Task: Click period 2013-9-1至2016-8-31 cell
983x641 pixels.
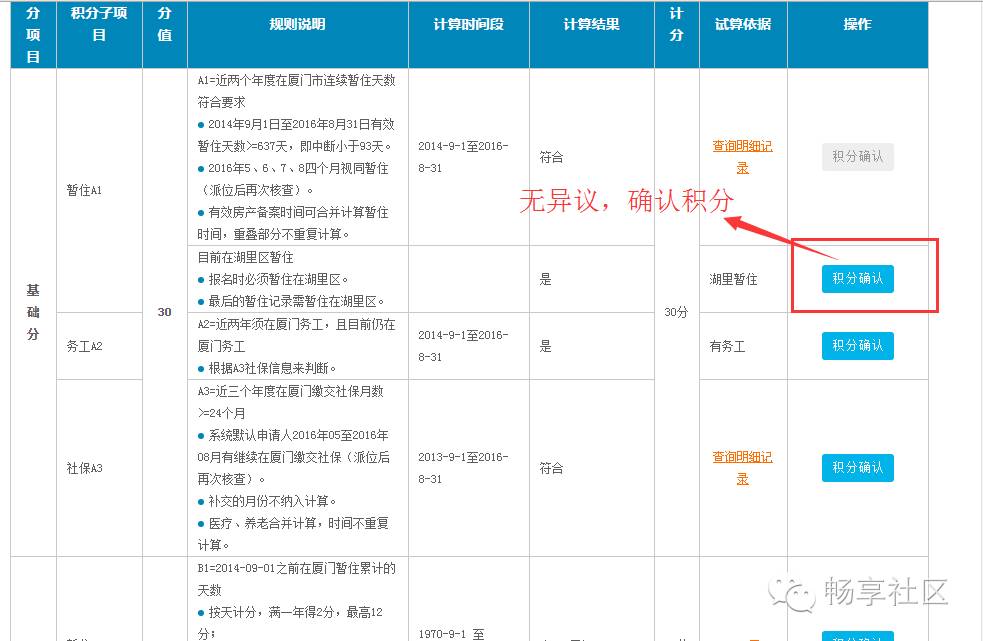Action: click(x=469, y=468)
